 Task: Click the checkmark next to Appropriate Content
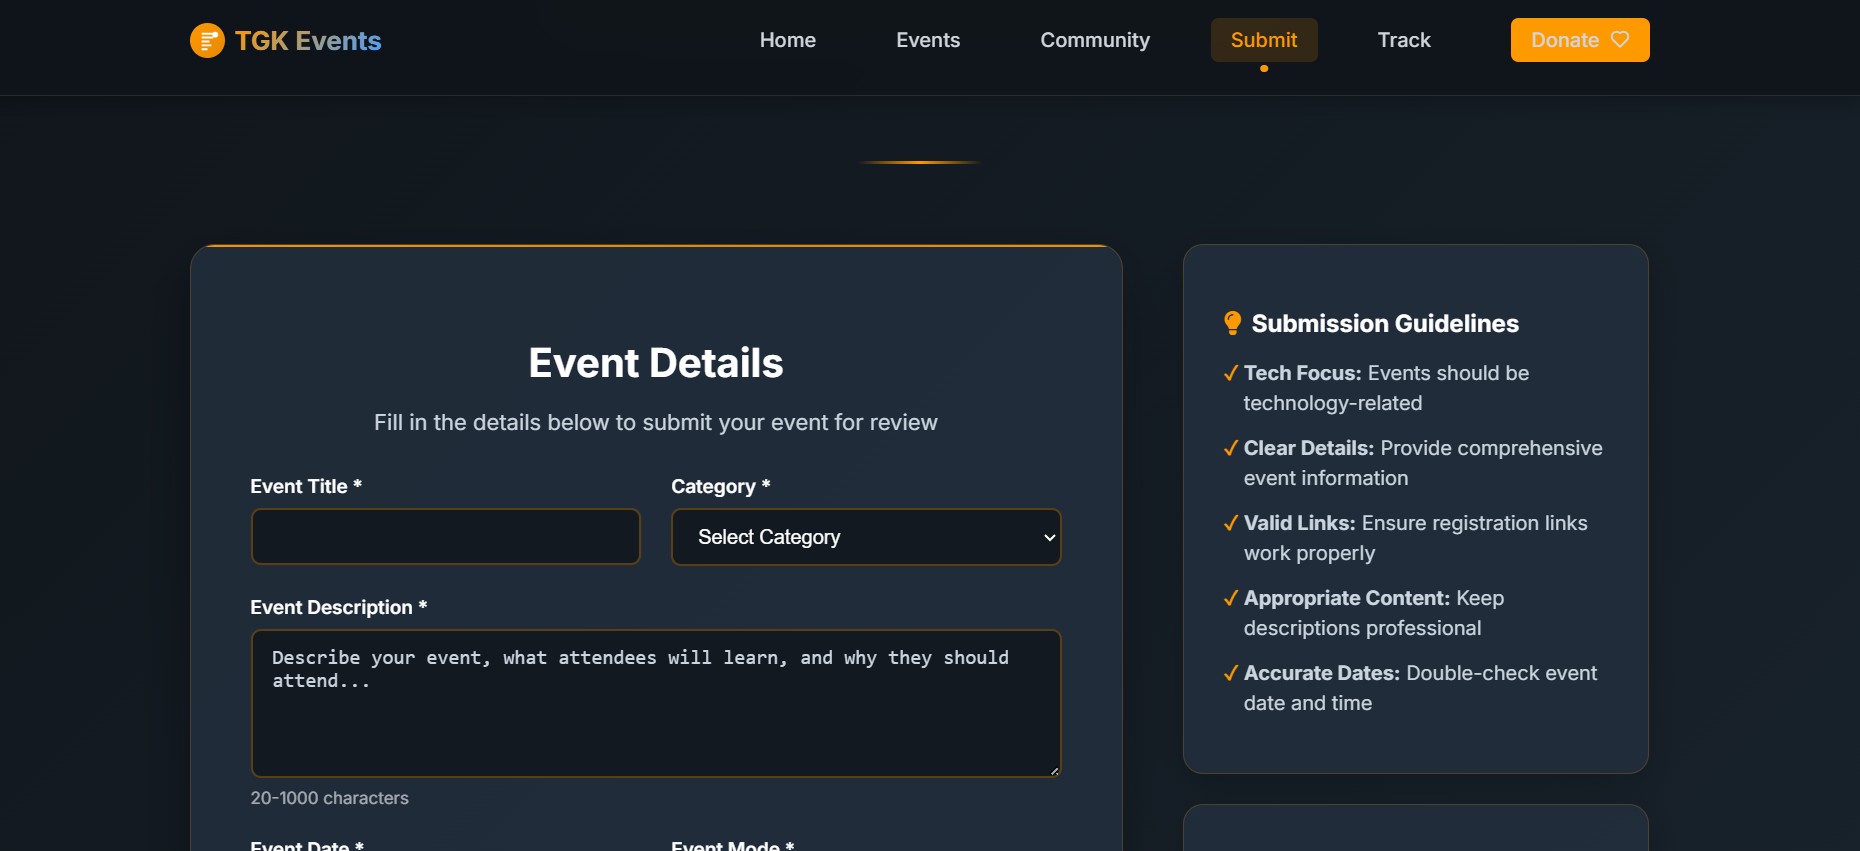click(x=1231, y=598)
